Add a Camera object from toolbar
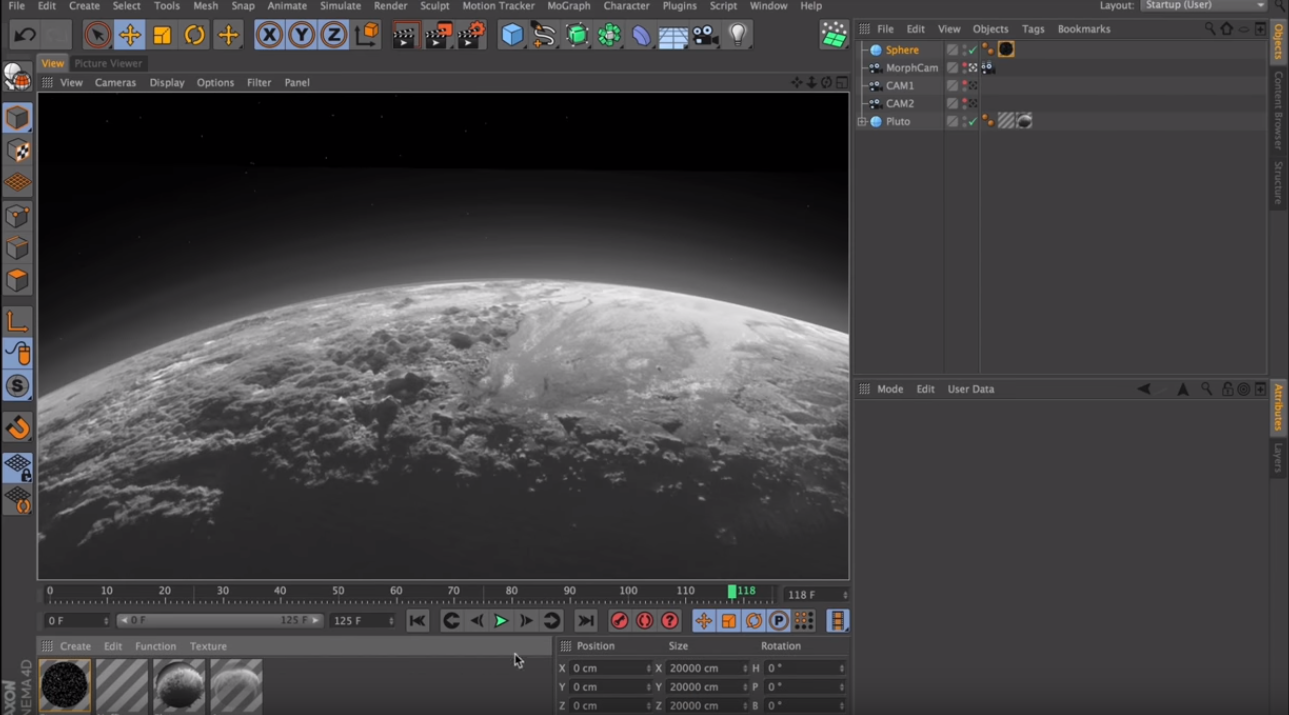This screenshot has width=1289, height=715. 705,36
